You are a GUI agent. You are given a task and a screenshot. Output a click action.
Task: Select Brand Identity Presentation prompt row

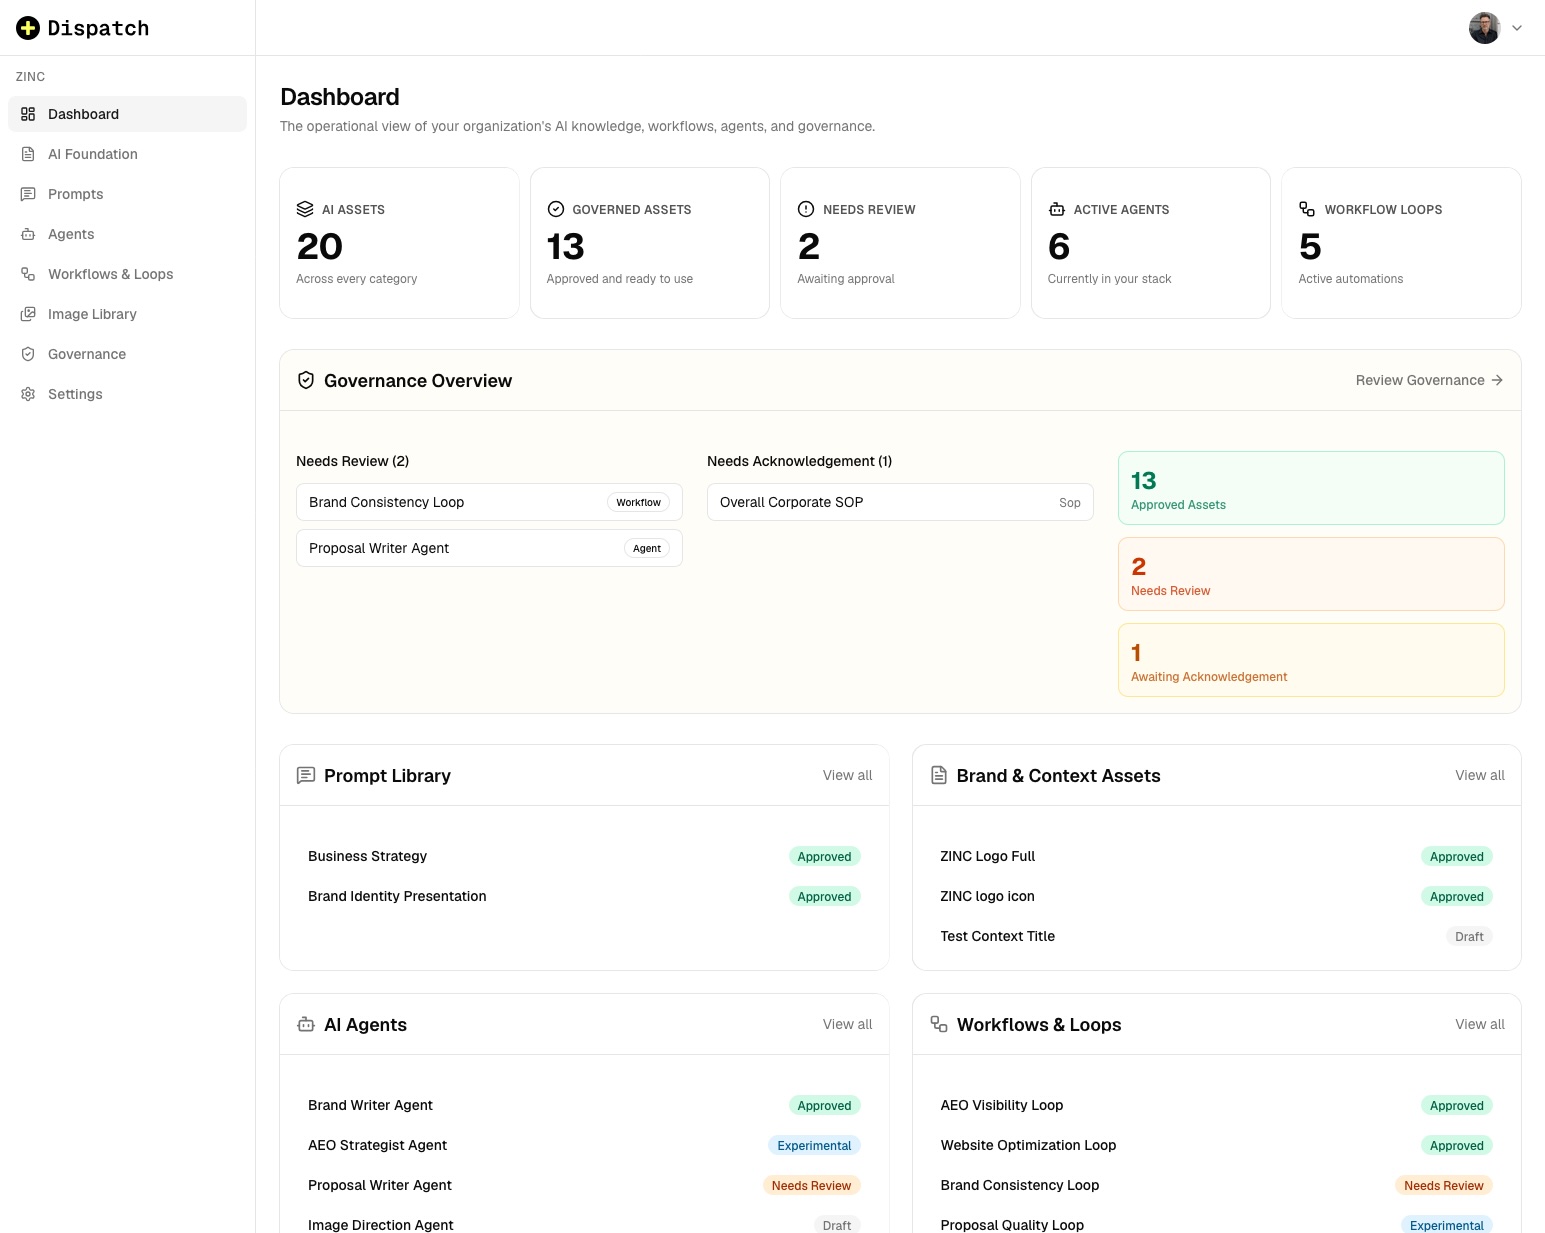tap(584, 896)
